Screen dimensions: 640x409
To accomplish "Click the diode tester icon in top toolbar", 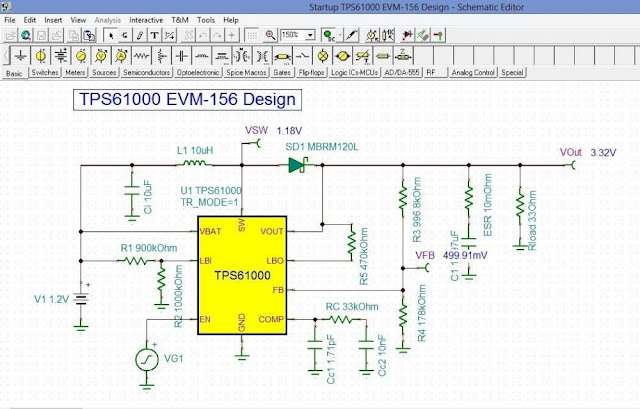I will pos(407,36).
